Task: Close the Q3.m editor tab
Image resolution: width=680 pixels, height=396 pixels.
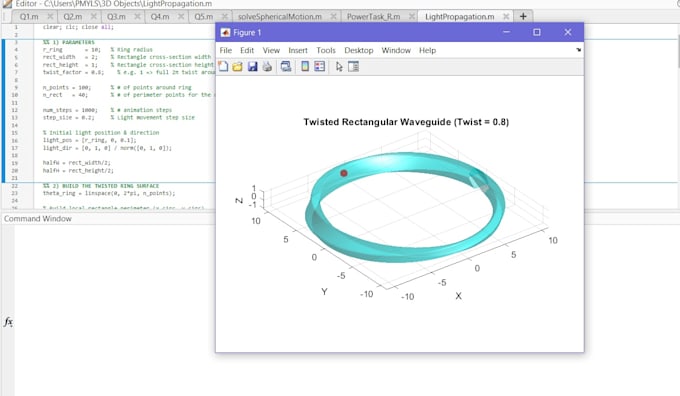Action: click(x=137, y=16)
